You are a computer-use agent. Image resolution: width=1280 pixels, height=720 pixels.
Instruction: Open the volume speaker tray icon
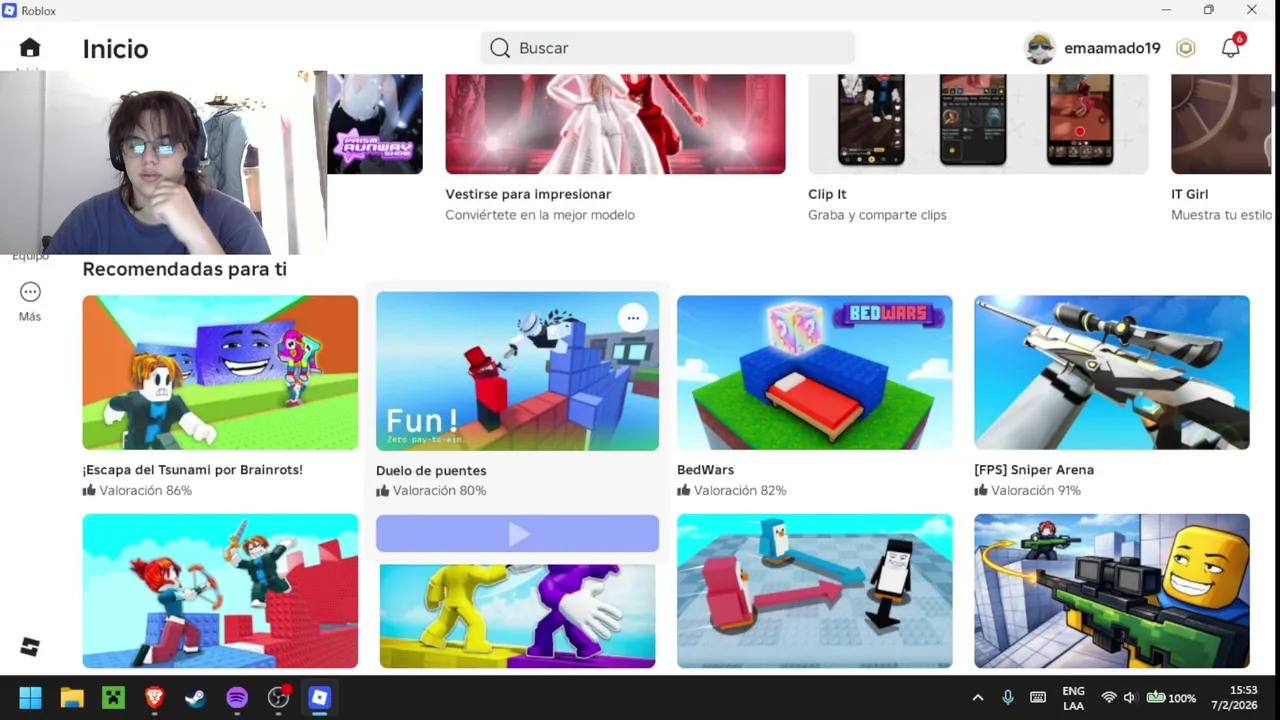point(1129,698)
